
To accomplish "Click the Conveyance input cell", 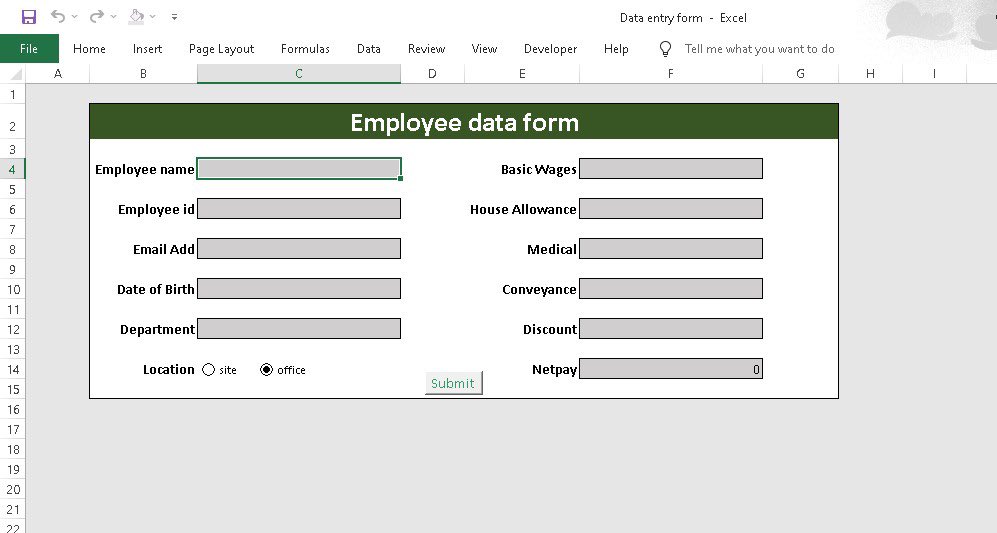I will [671, 289].
